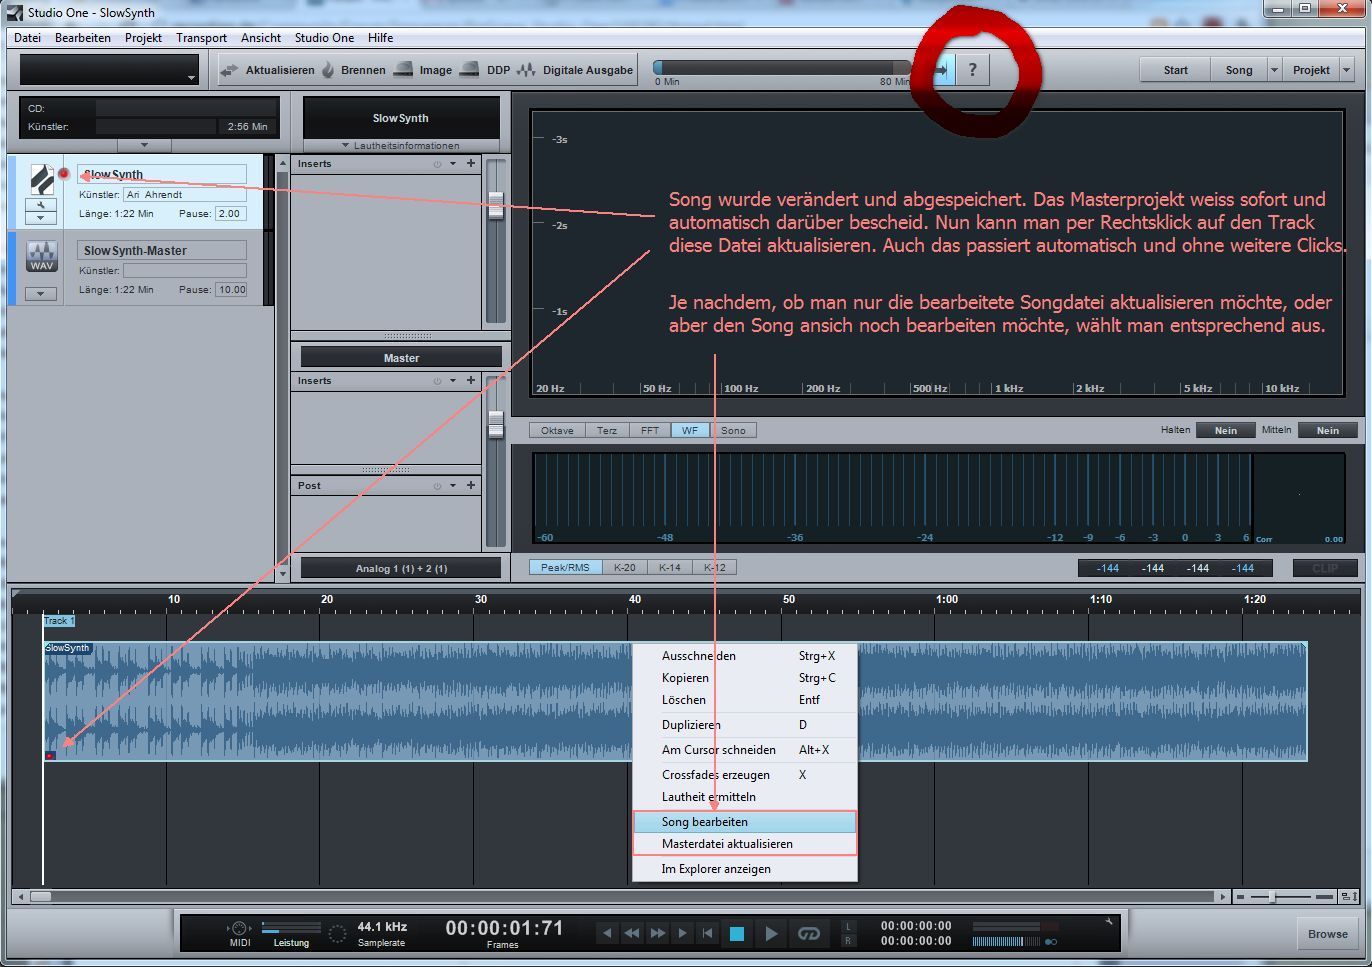Click the Stop button in transport
Image resolution: width=1372 pixels, height=967 pixels.
[x=737, y=934]
